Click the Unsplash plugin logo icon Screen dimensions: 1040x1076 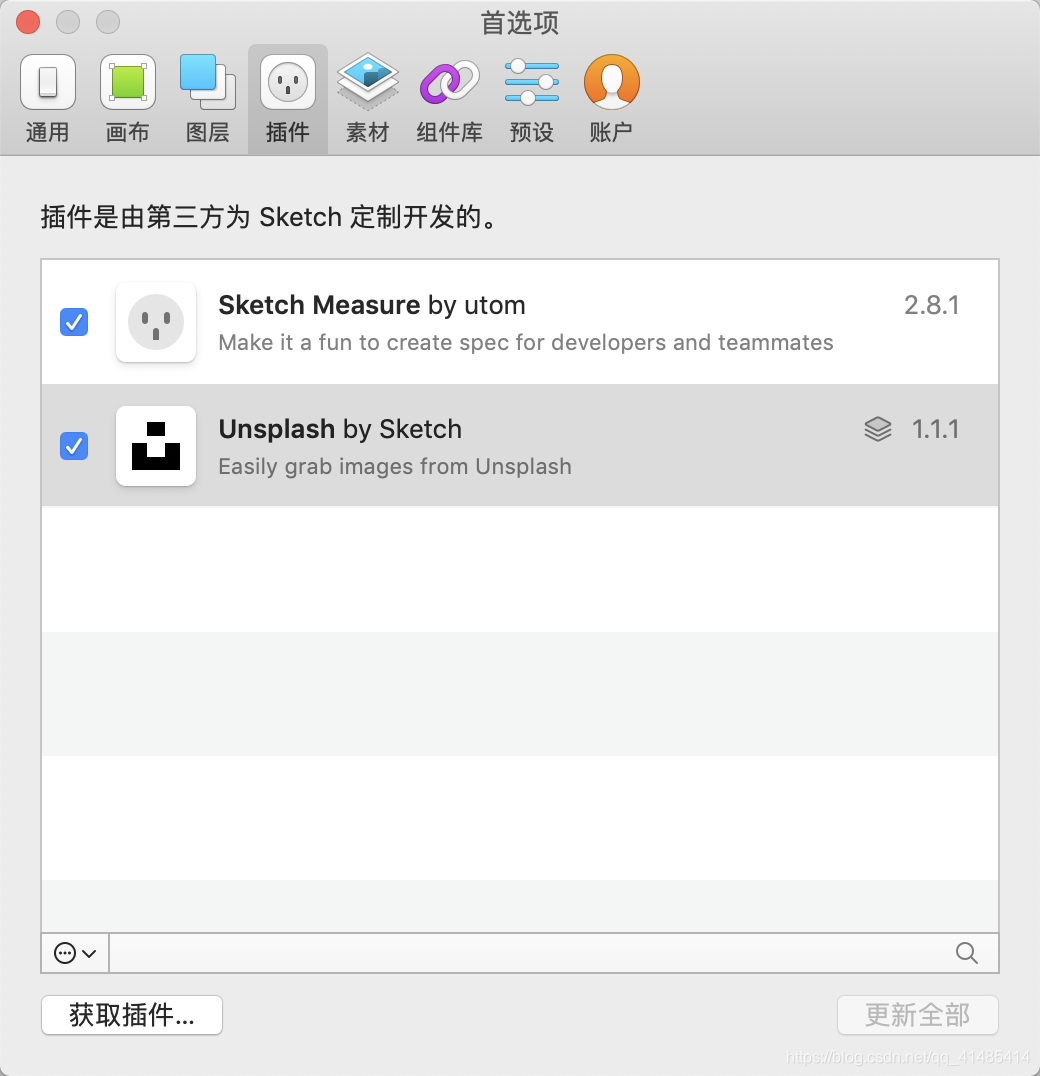pos(156,446)
